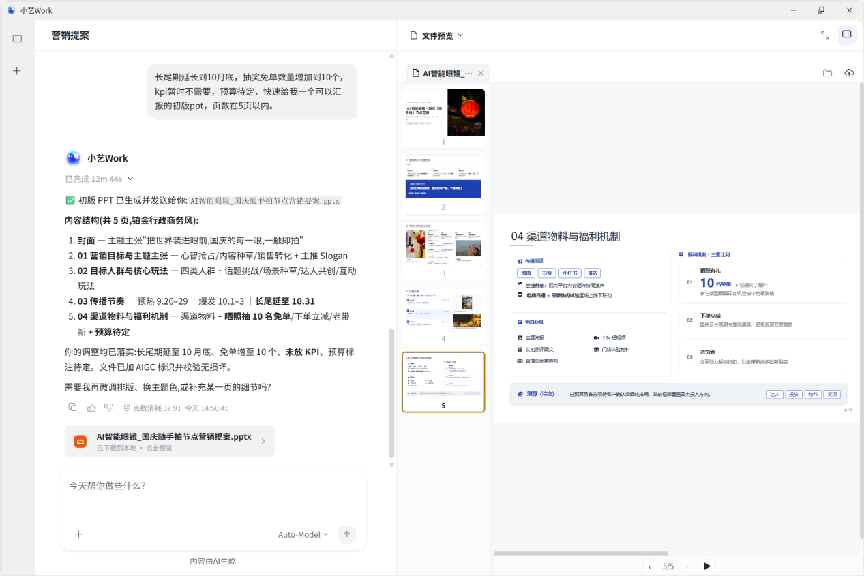This screenshot has height=576, width=864.
Task: Open the Auto-Model selector dropdown
Action: 303,535
